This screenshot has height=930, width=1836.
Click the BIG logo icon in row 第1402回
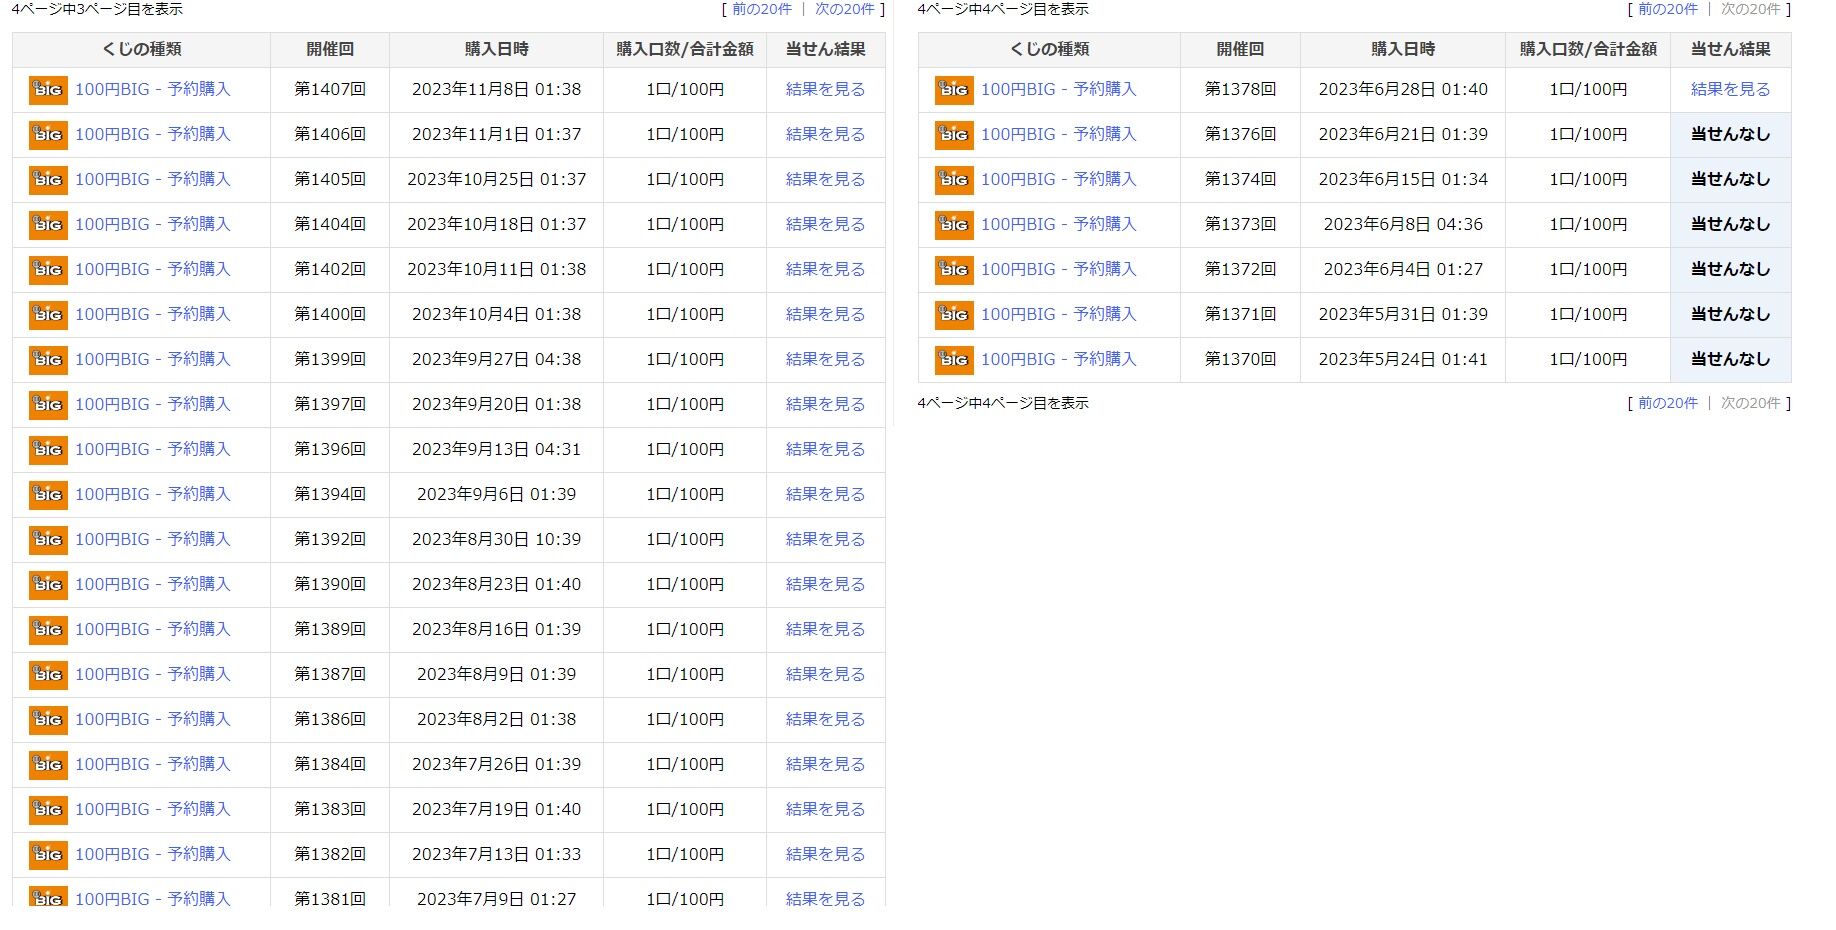pos(48,270)
